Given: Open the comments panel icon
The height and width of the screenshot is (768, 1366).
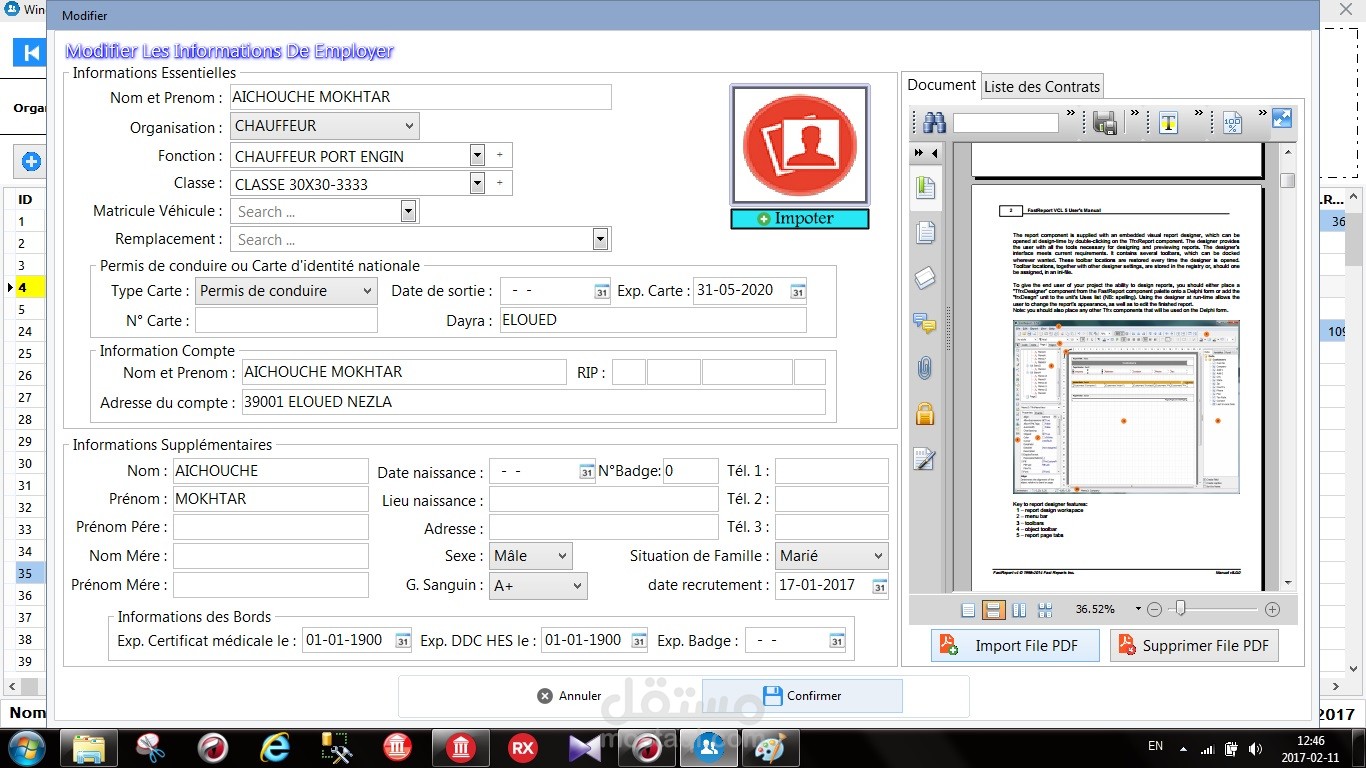Looking at the screenshot, I should [x=925, y=322].
